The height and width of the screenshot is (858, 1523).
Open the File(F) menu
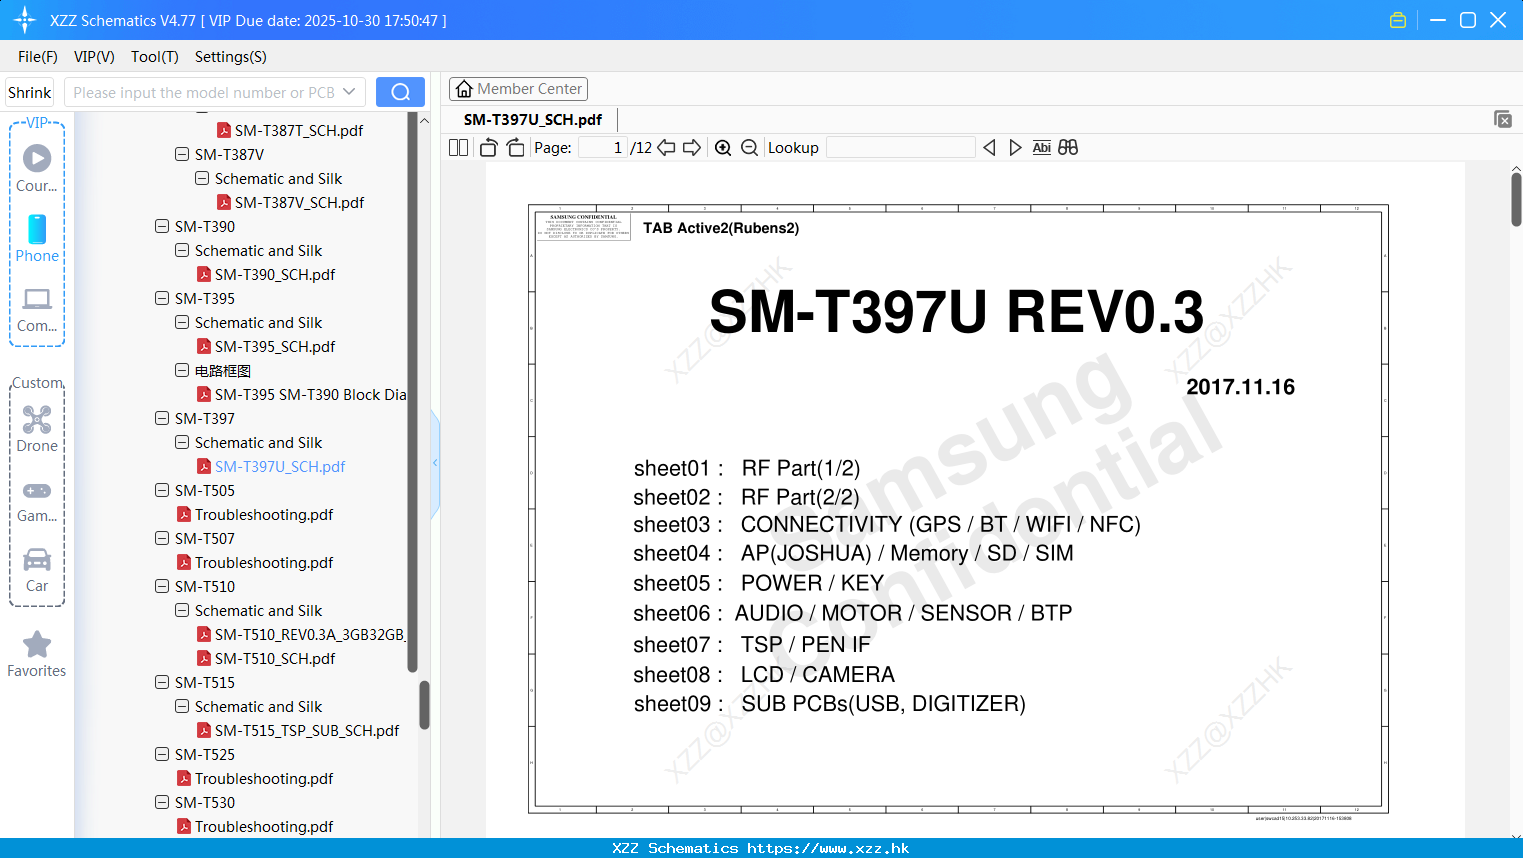tap(38, 57)
